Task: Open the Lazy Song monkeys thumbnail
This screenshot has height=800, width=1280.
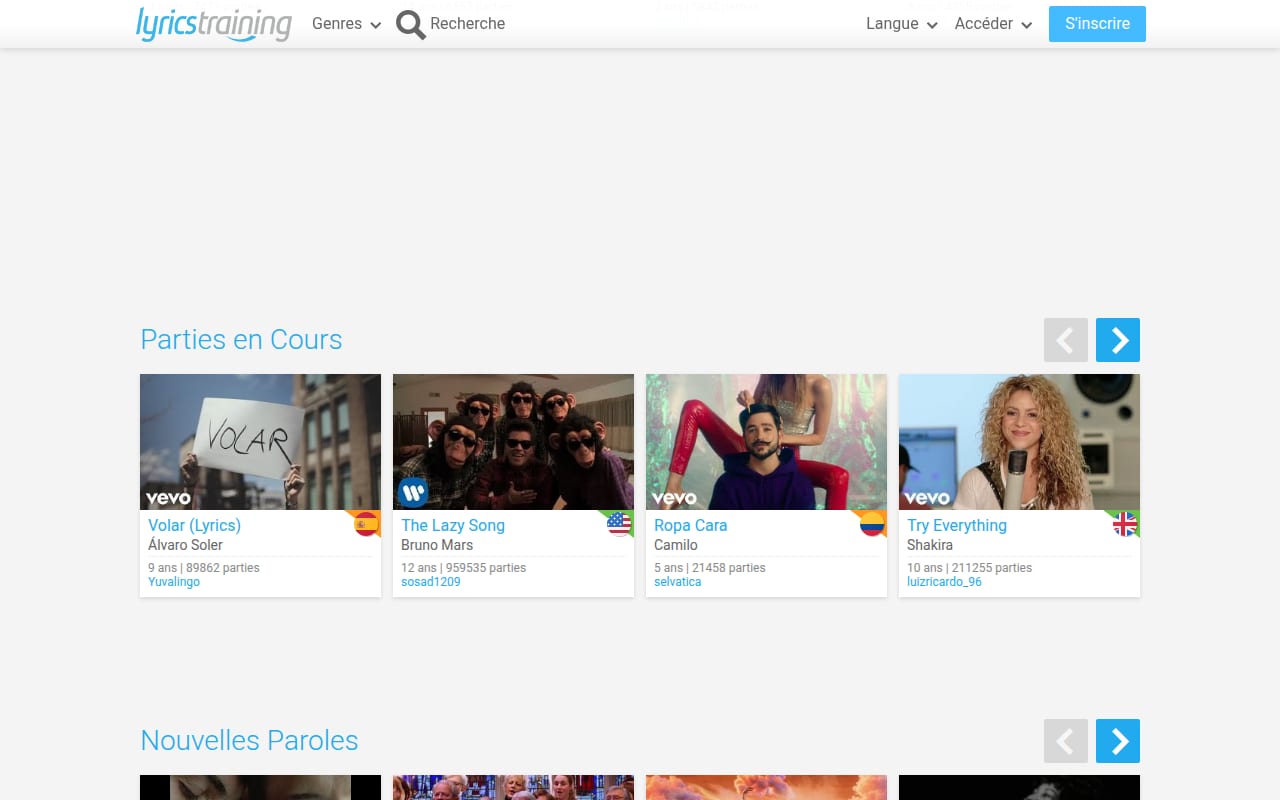Action: click(x=513, y=442)
